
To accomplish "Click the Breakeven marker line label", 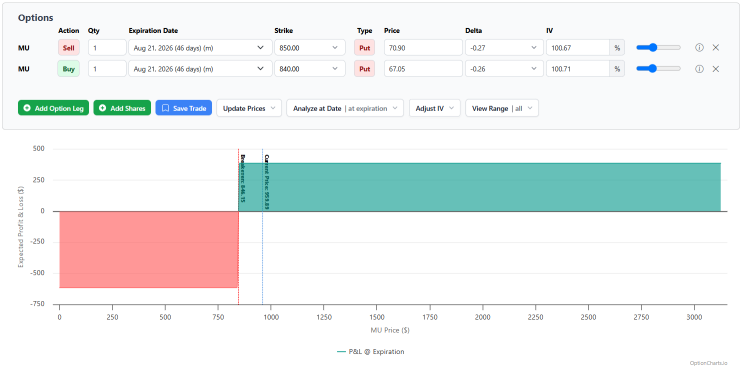I will pyautogui.click(x=243, y=178).
